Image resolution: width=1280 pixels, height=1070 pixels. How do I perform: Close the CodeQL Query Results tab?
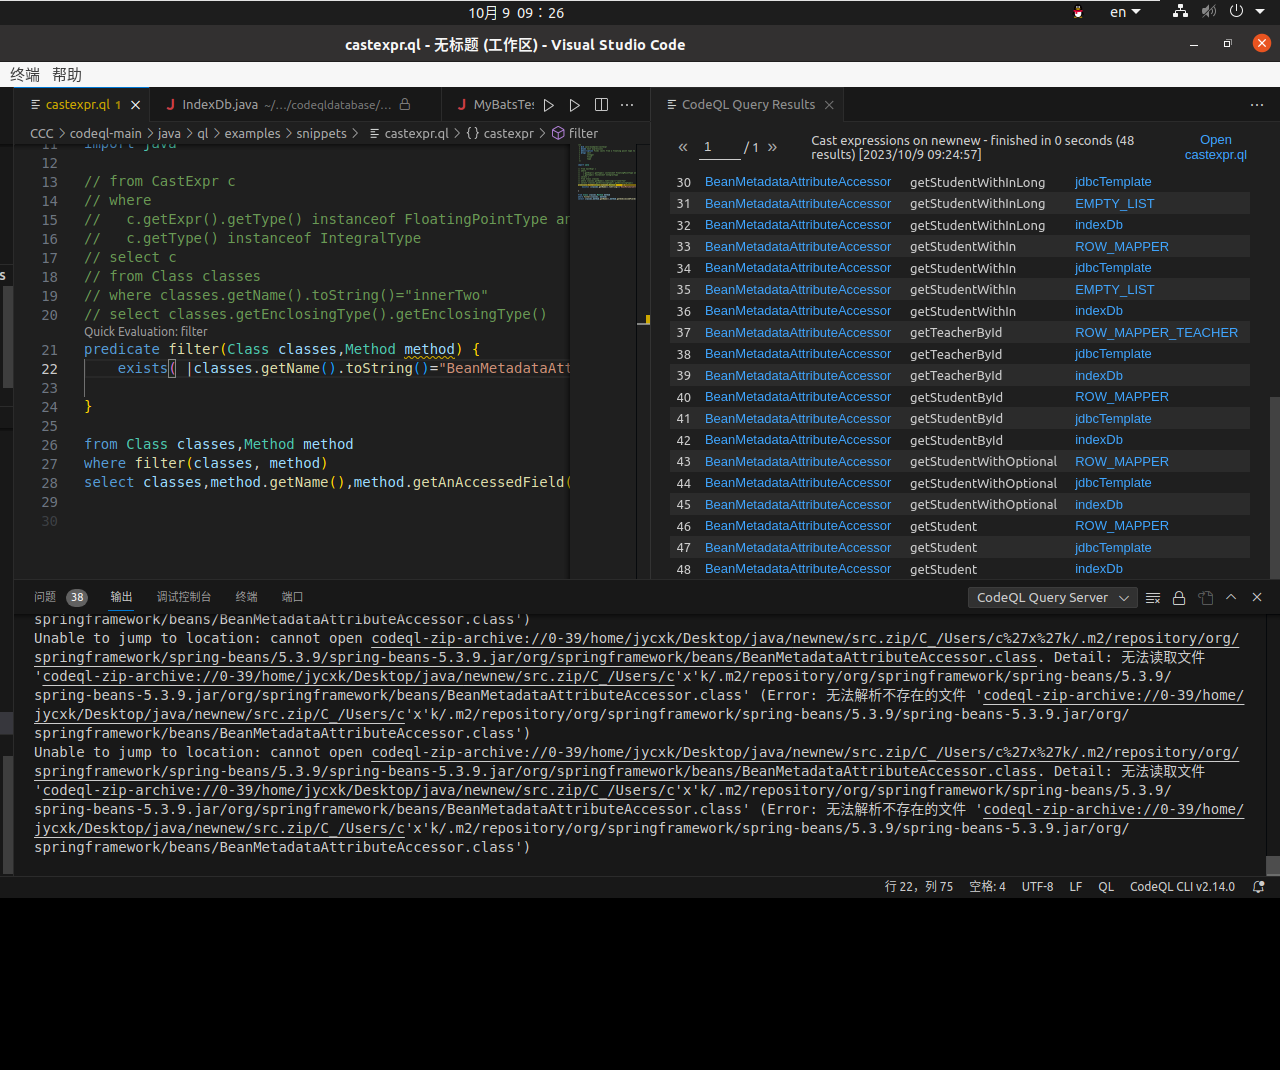pos(829,105)
